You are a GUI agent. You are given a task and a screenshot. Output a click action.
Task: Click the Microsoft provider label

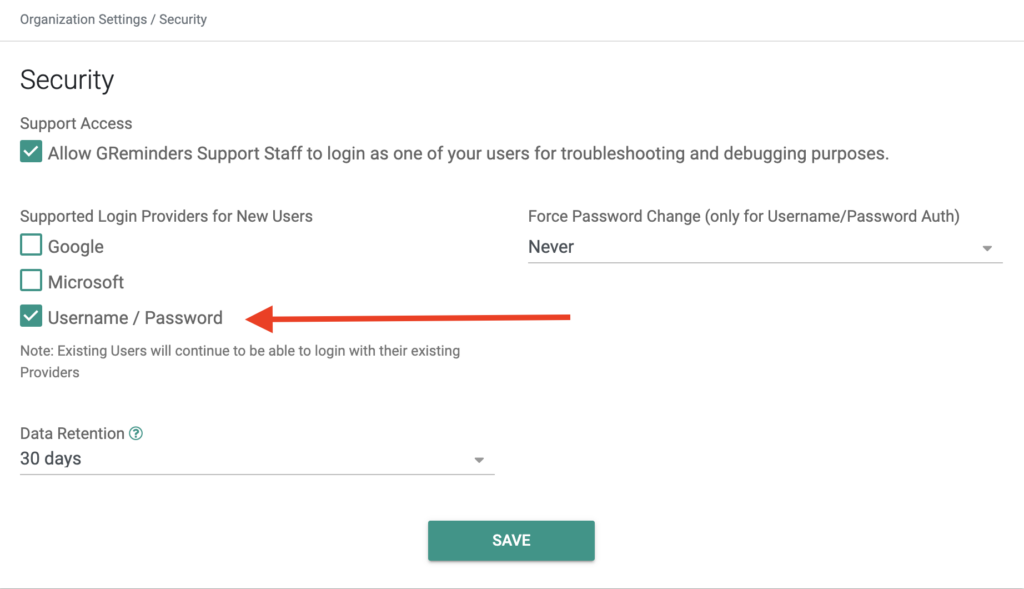(x=86, y=282)
